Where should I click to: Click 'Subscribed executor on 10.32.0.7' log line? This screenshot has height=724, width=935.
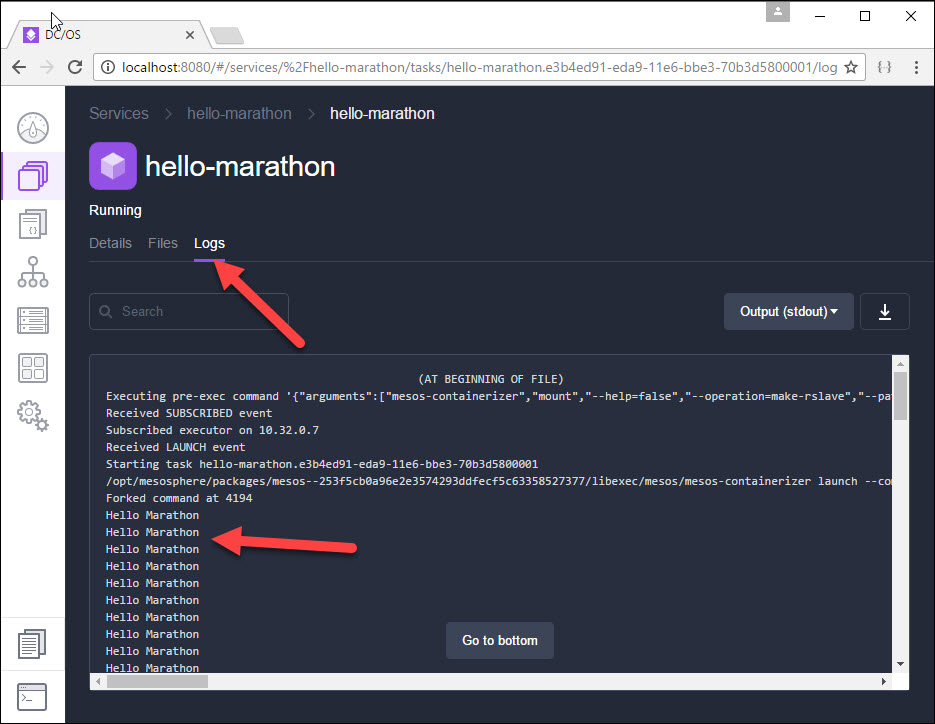point(212,430)
